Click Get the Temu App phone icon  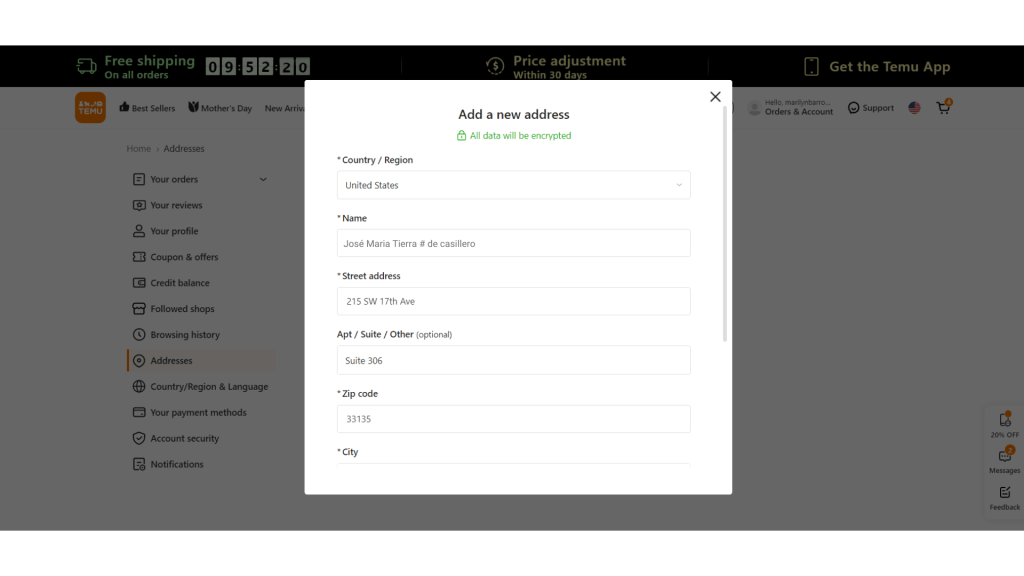(x=811, y=67)
